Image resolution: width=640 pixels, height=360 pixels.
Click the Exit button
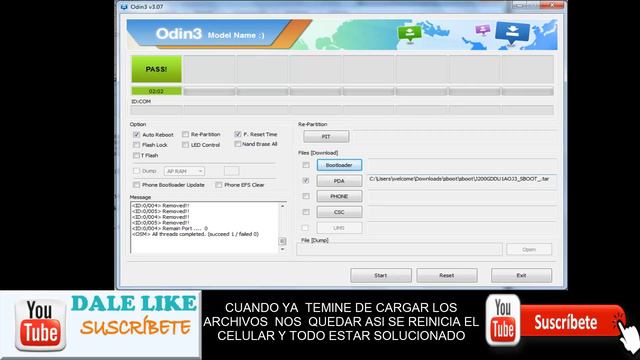[x=522, y=276]
